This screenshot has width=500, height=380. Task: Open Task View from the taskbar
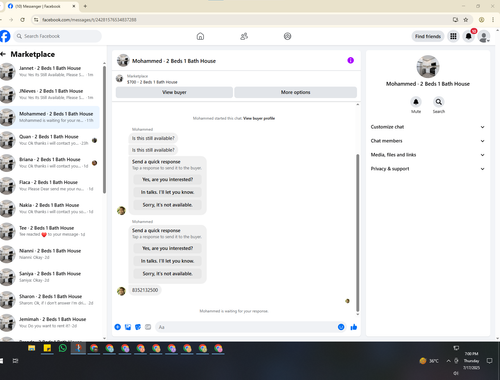point(15,361)
